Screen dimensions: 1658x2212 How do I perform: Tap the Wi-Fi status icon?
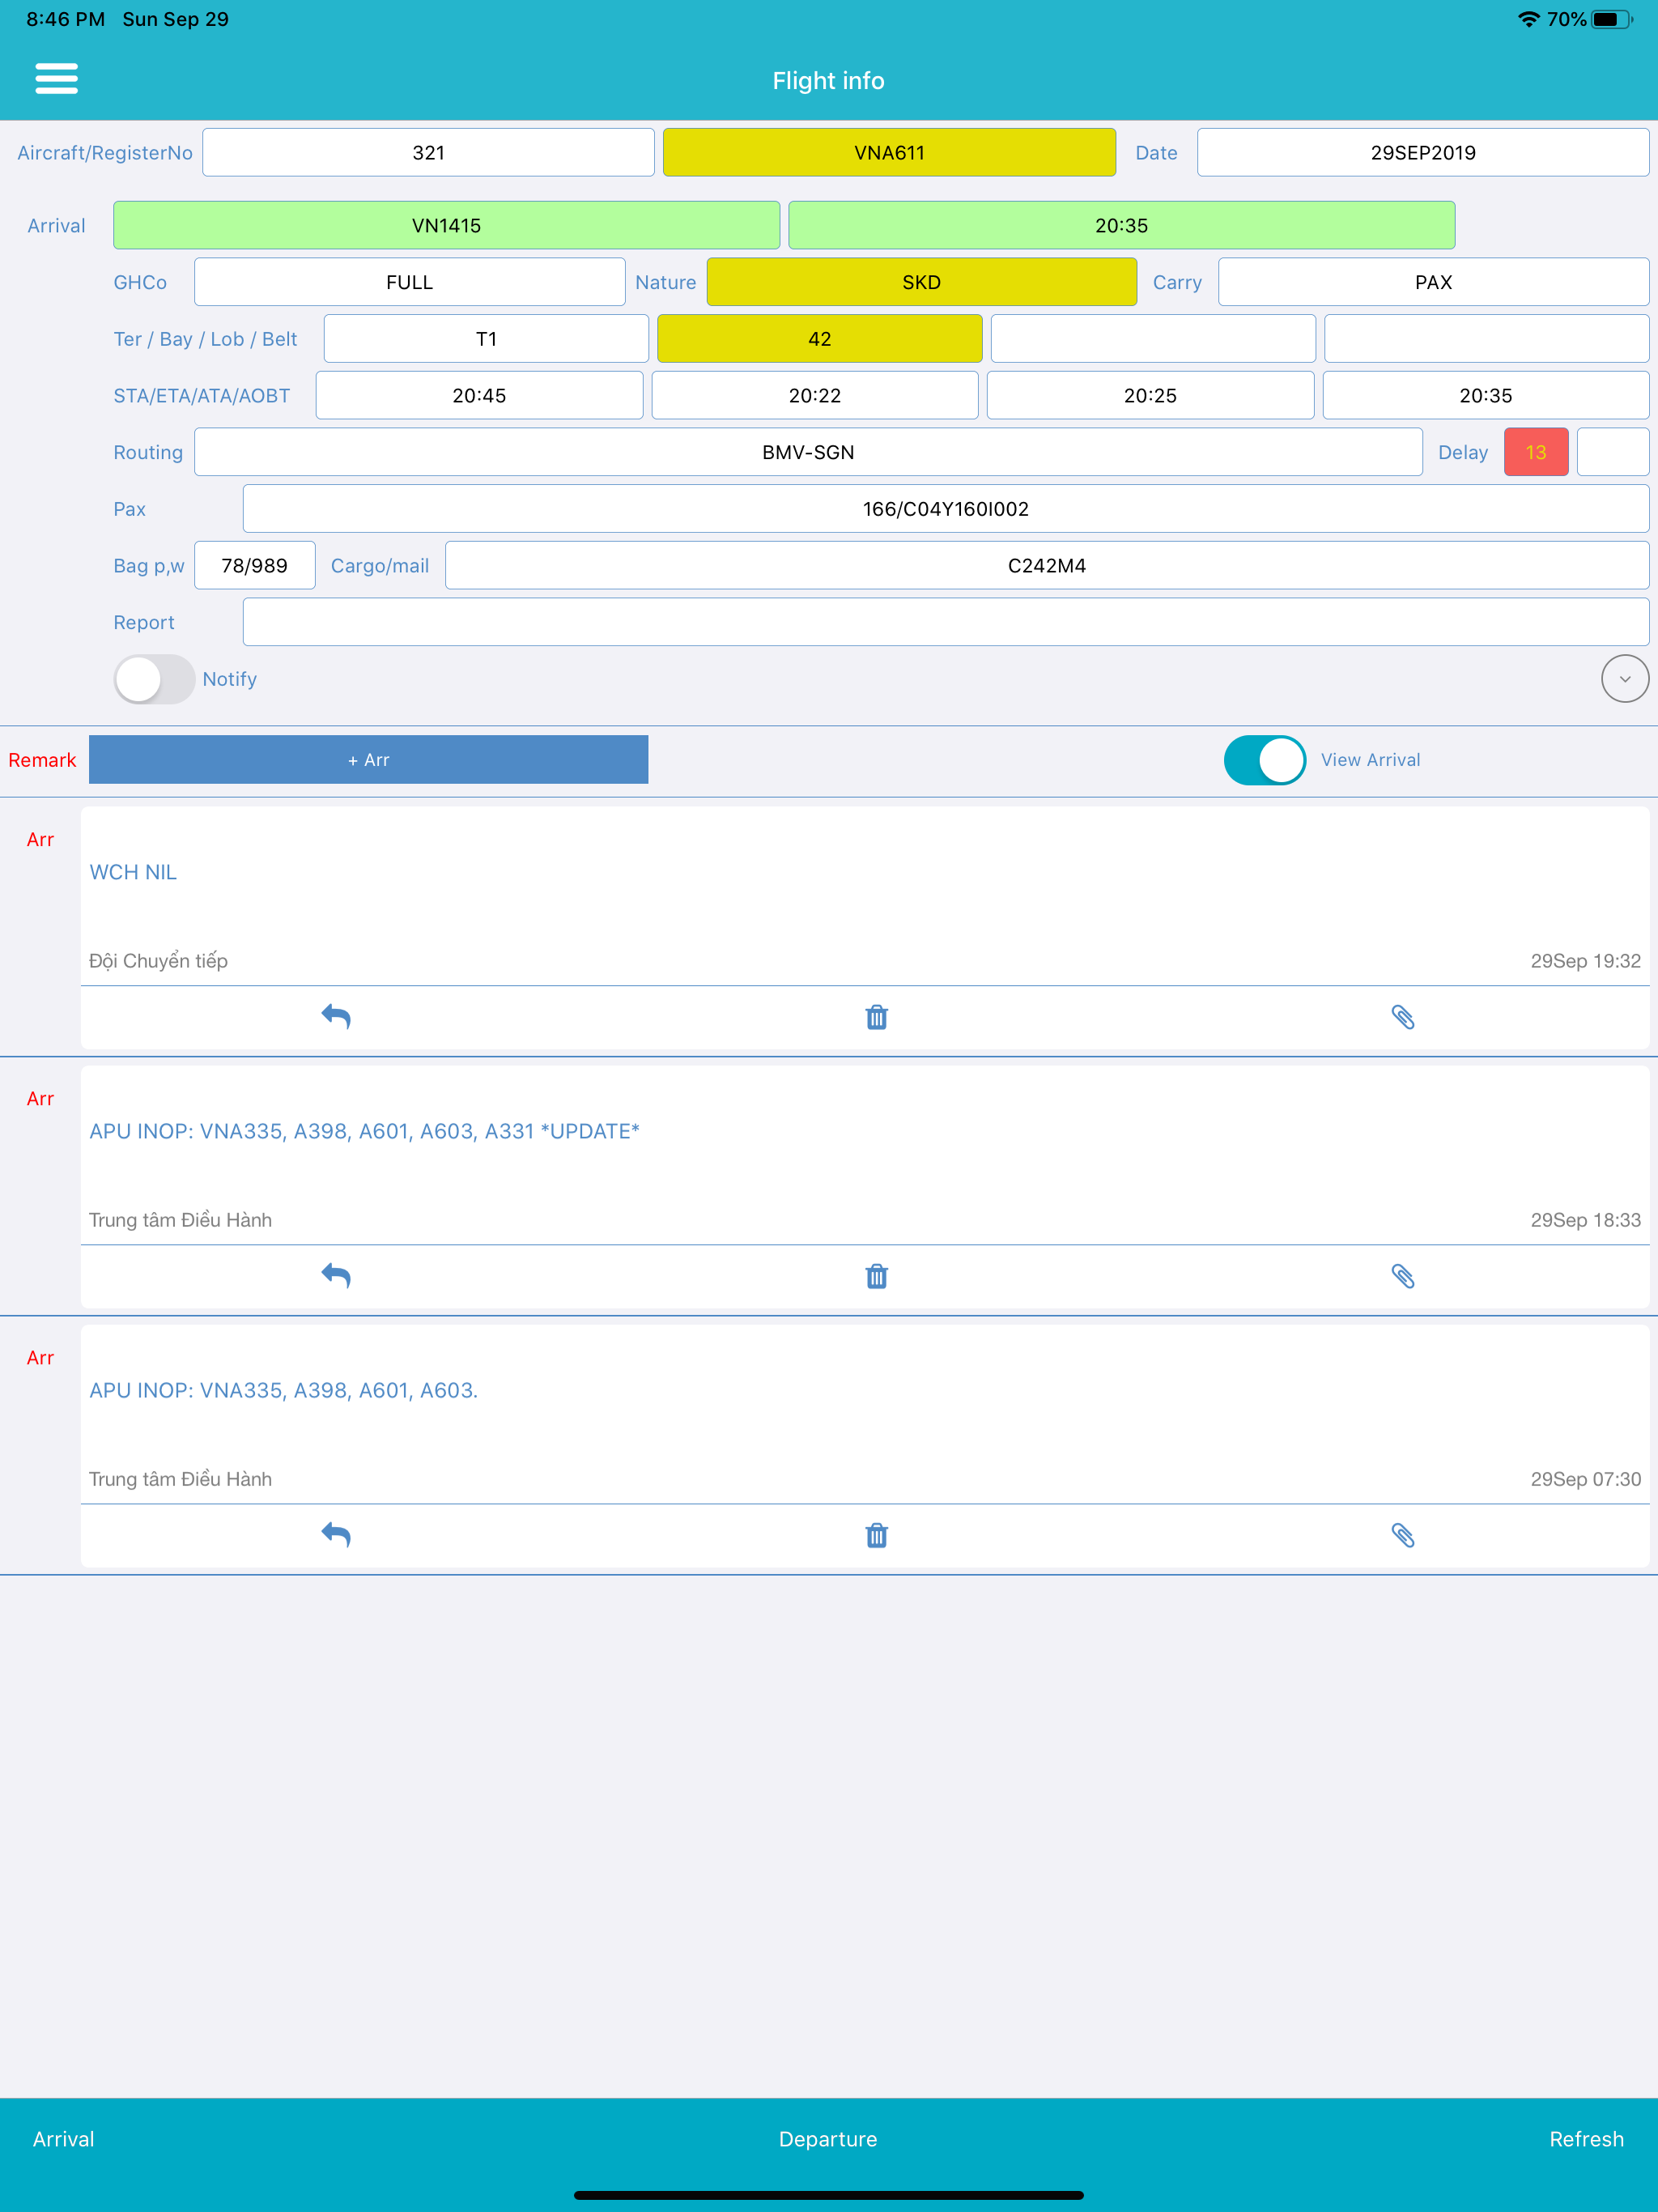coord(1528,19)
